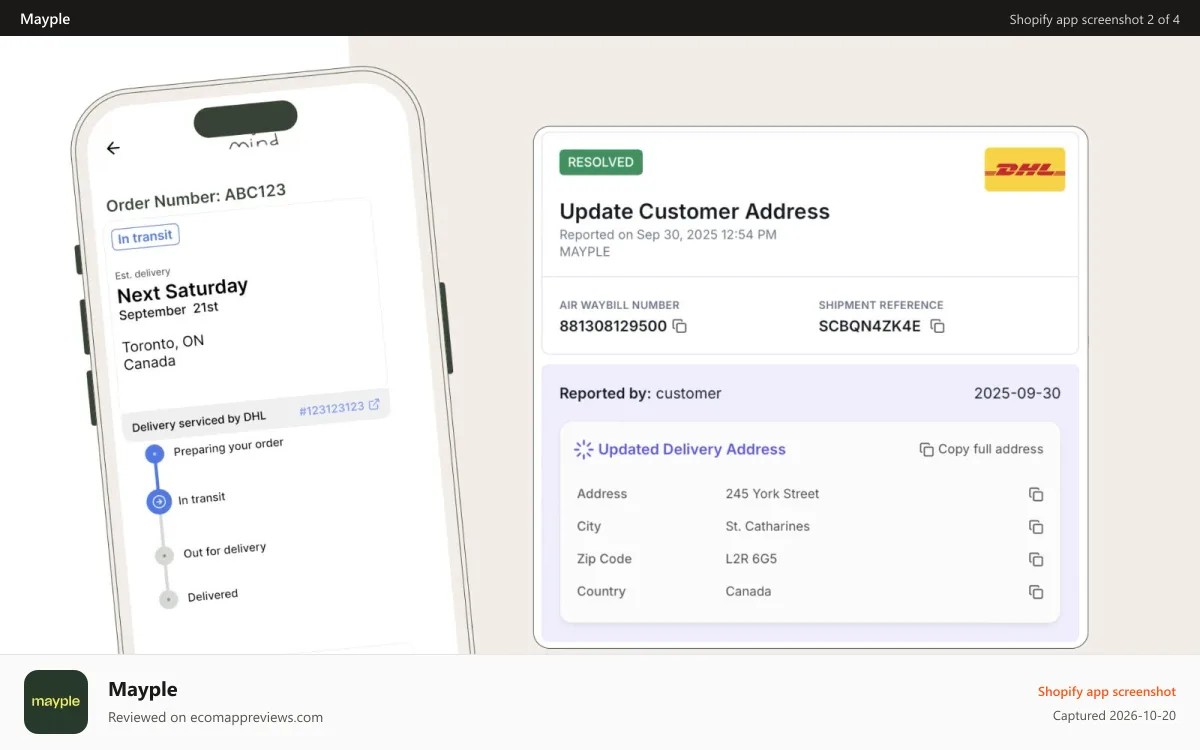Click the mind brand logo on the phone

click(253, 143)
